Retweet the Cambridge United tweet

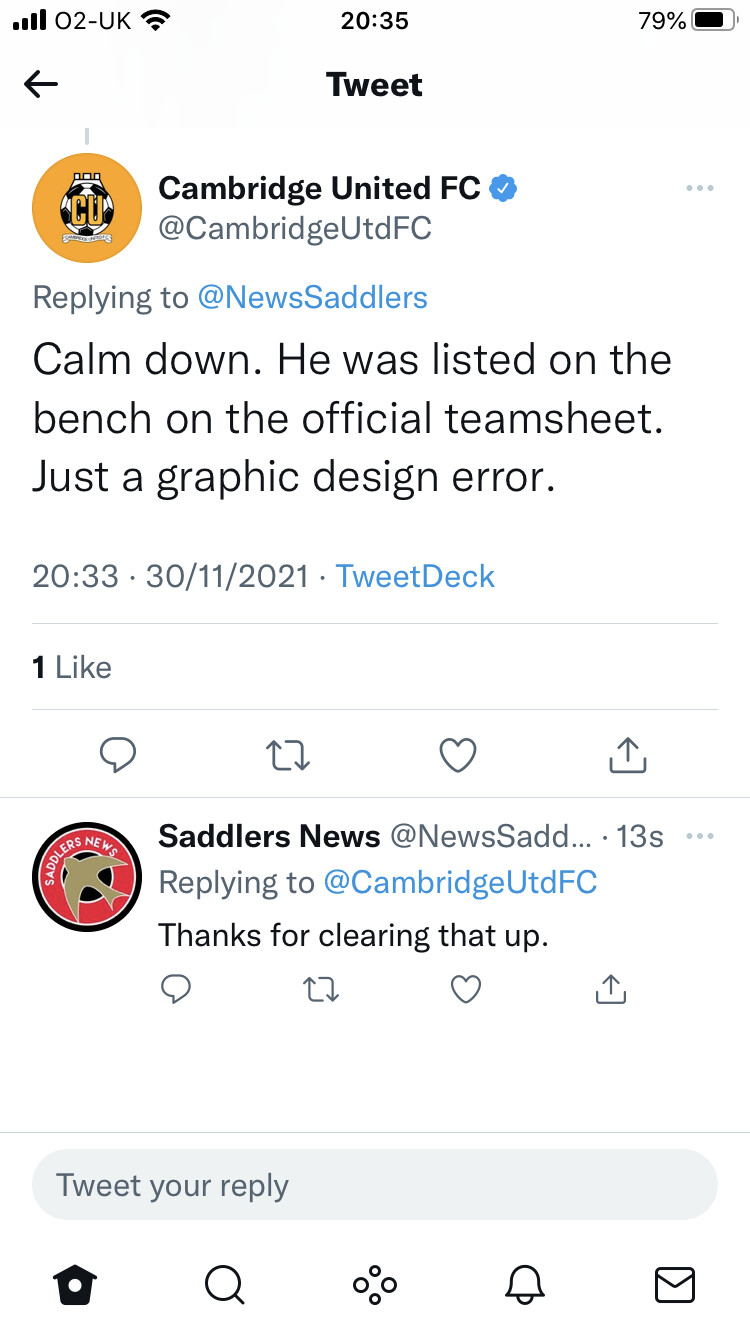[x=290, y=755]
